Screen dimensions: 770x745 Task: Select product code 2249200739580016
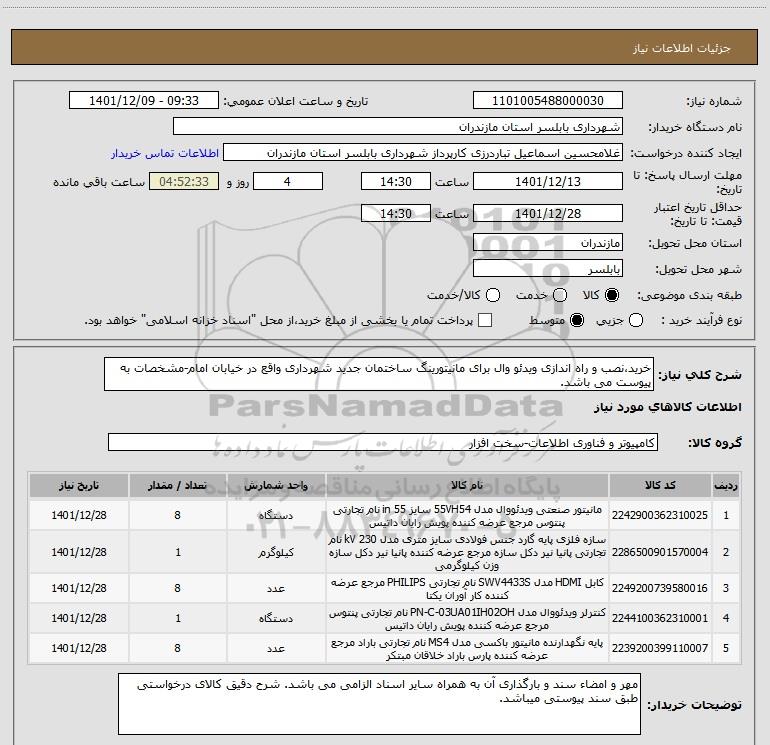pyautogui.click(x=660, y=588)
